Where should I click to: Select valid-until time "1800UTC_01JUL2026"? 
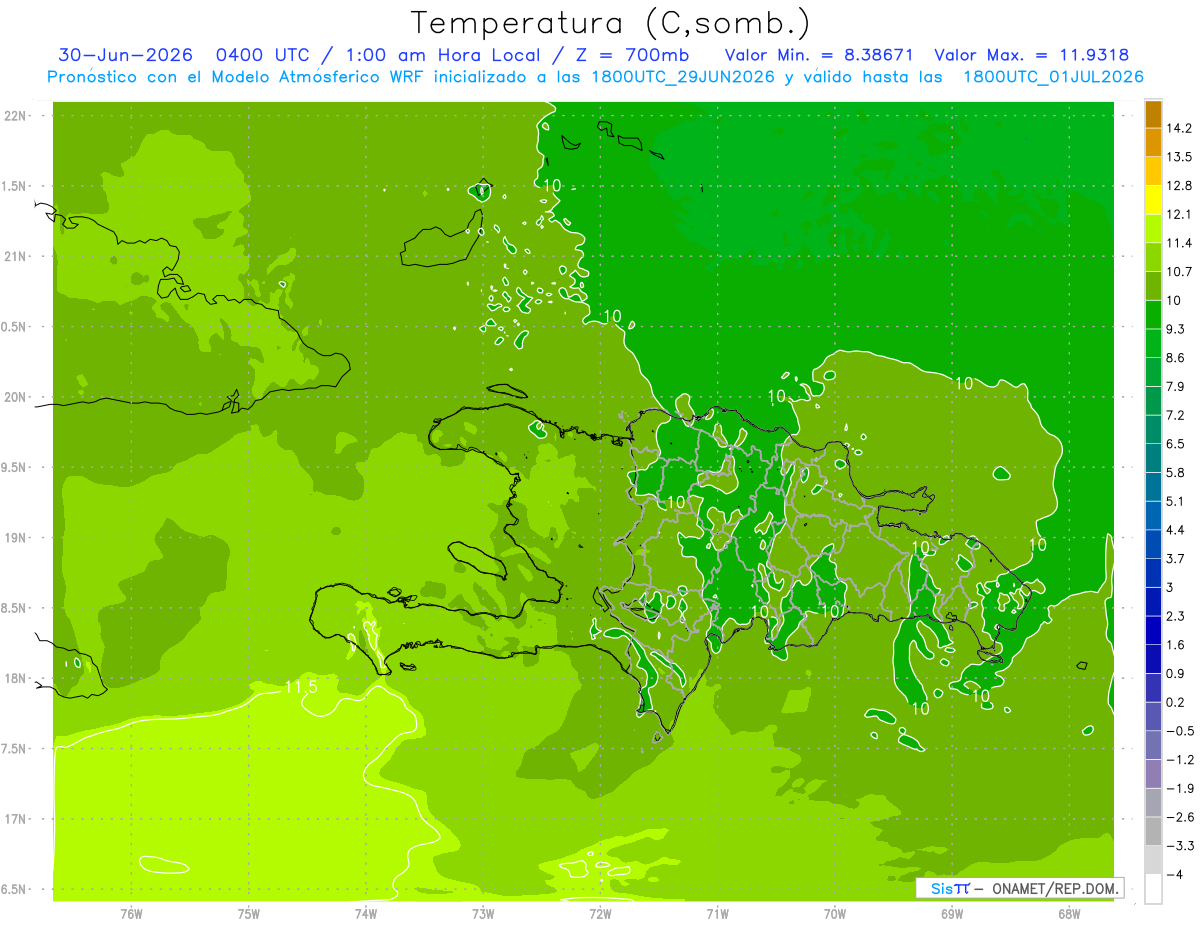point(1053,76)
